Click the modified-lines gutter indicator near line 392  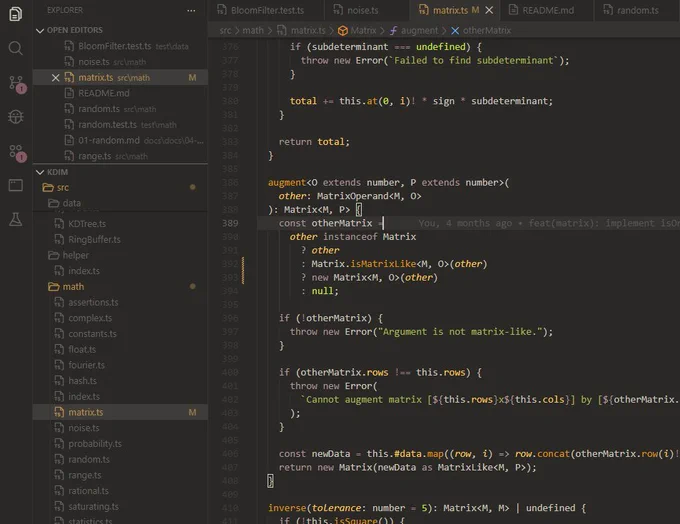pos(243,271)
